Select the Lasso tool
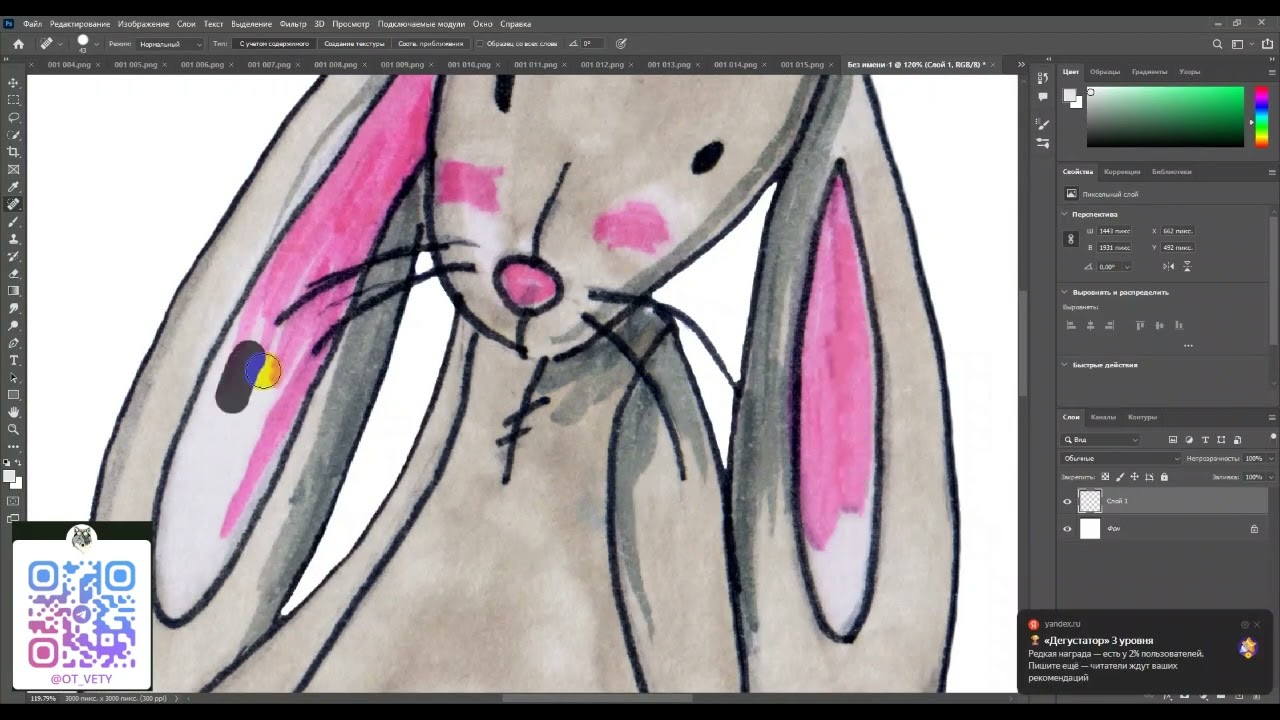The height and width of the screenshot is (720, 1280). coord(13,117)
